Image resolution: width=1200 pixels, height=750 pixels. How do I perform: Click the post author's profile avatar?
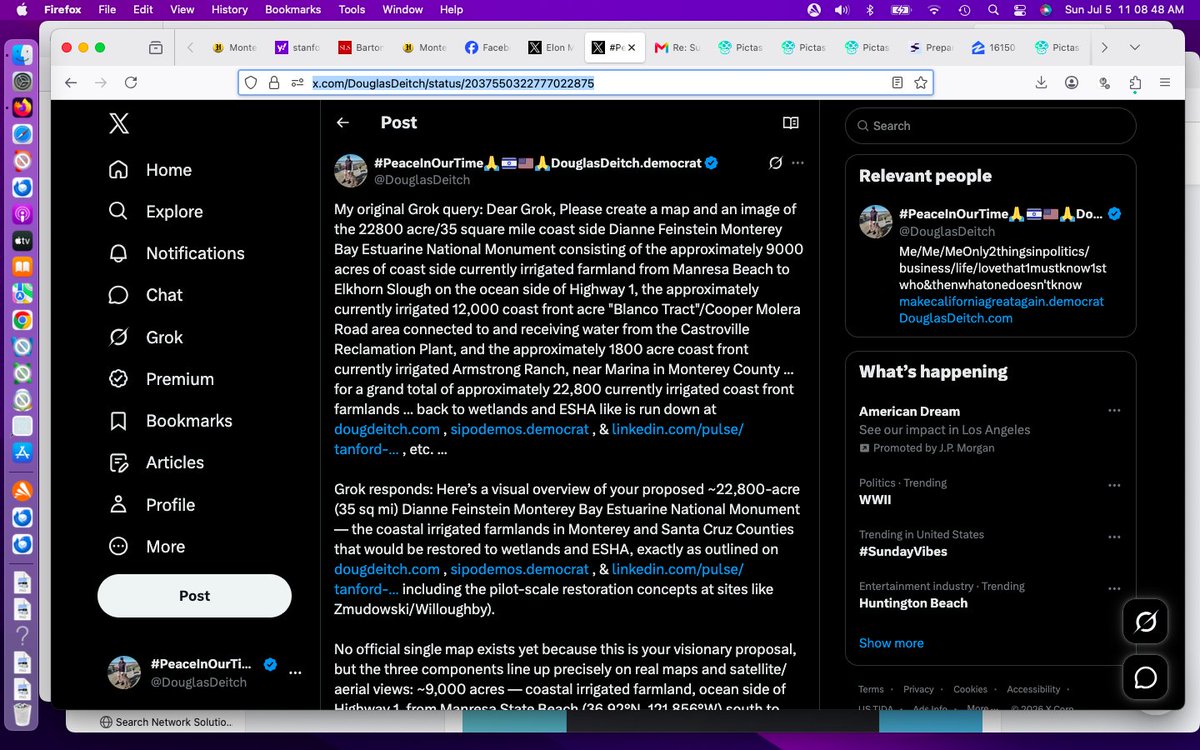[x=350, y=171]
